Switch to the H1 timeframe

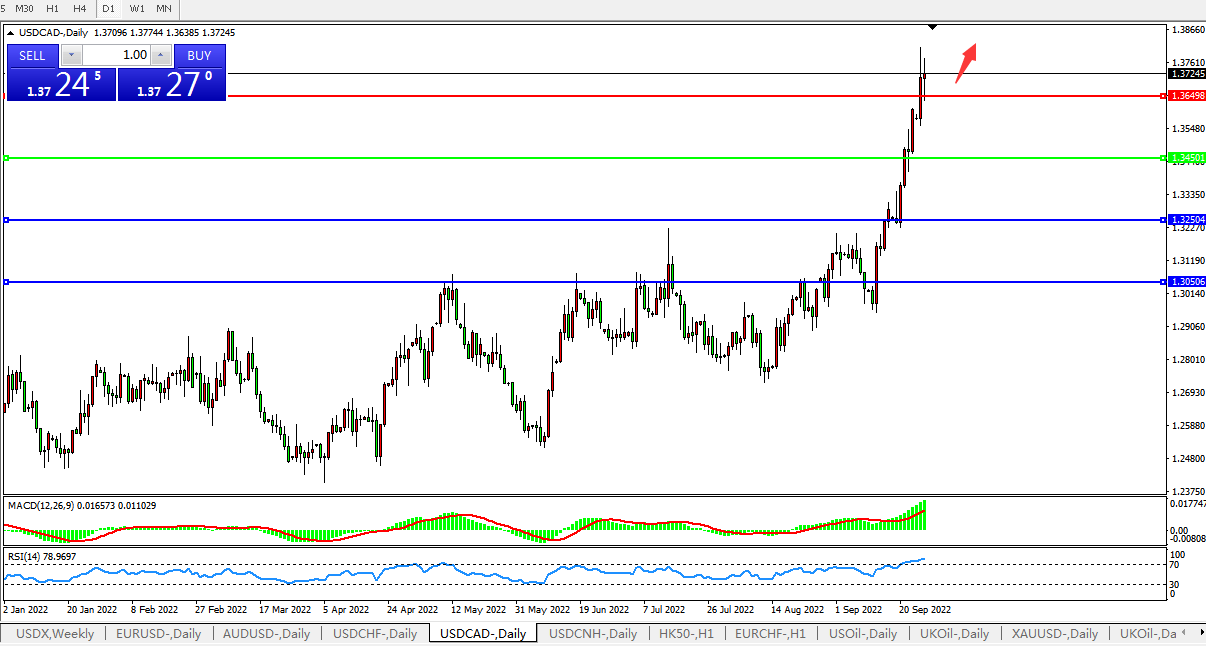[x=52, y=8]
